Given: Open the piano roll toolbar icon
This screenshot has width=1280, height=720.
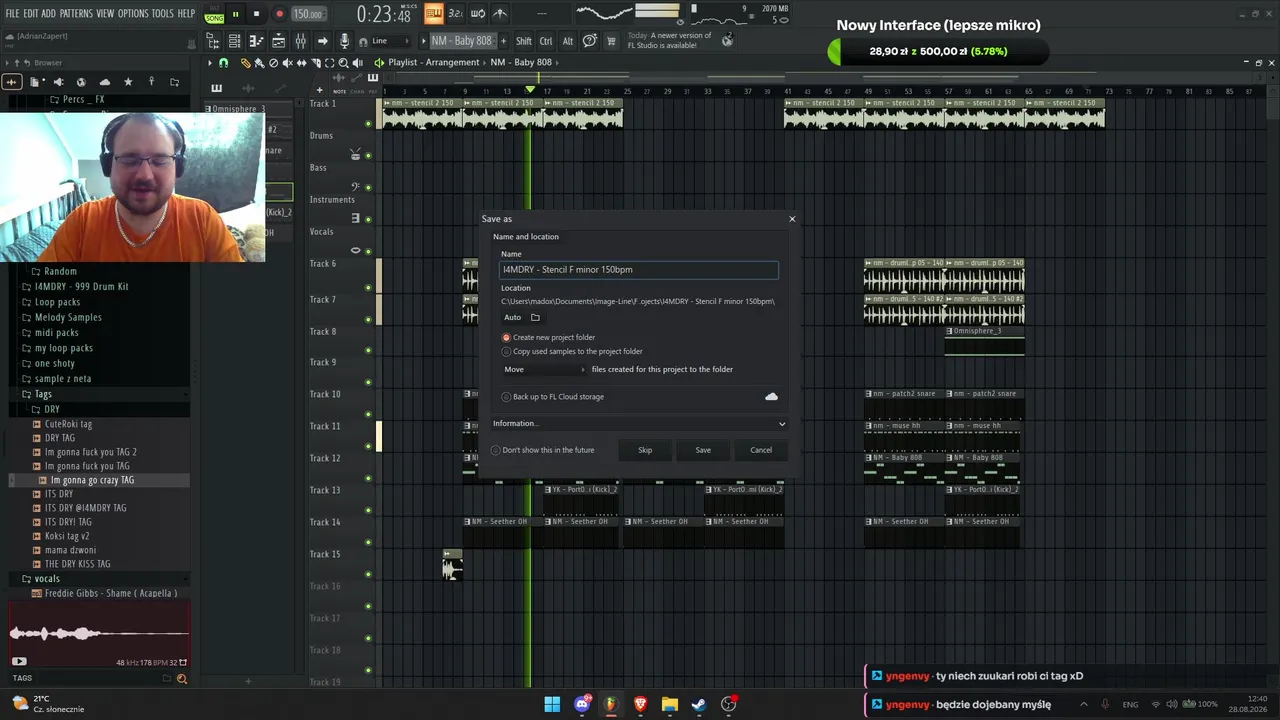Looking at the screenshot, I should coord(256,41).
